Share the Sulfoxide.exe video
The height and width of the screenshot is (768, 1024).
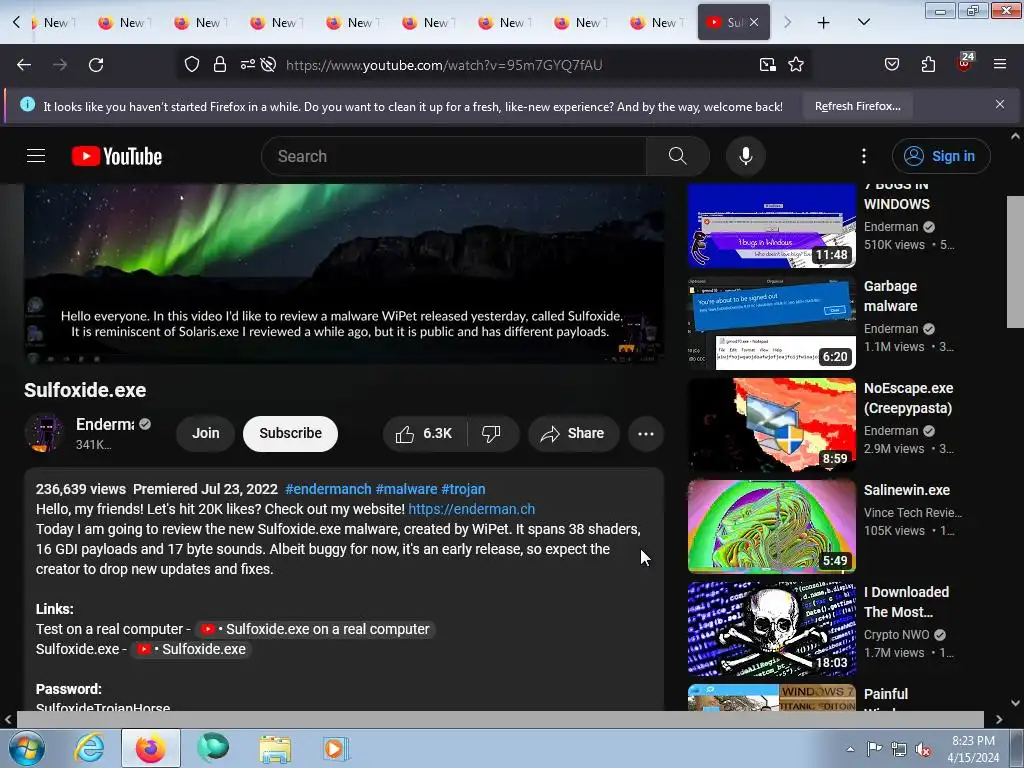(x=573, y=434)
